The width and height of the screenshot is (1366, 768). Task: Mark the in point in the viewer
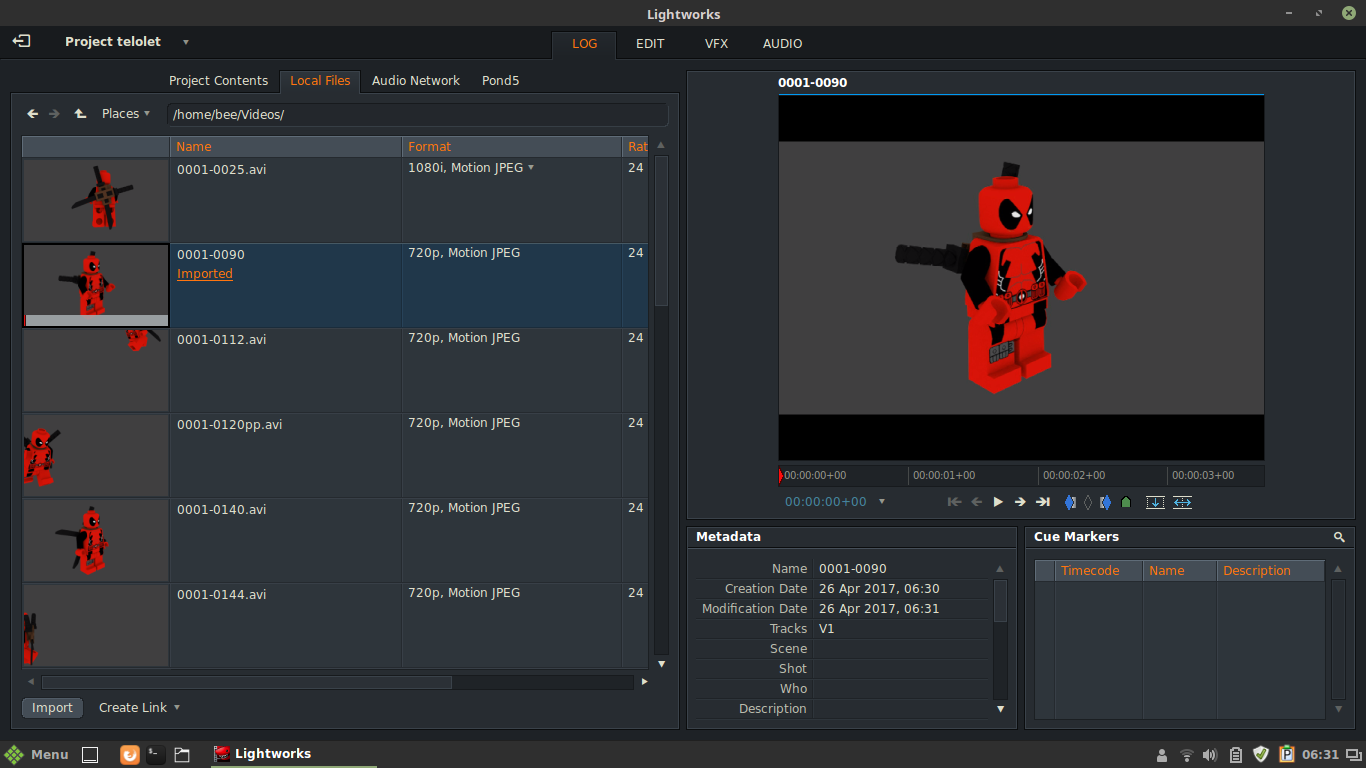[x=1071, y=502]
